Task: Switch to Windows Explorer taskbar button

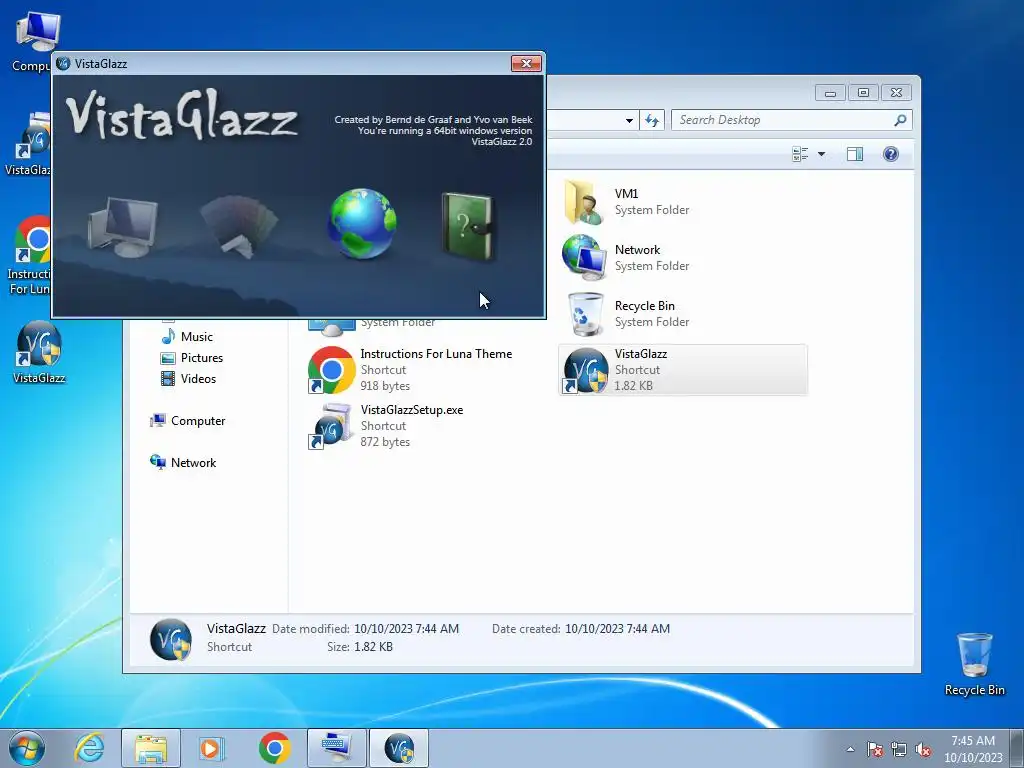Action: (x=151, y=748)
